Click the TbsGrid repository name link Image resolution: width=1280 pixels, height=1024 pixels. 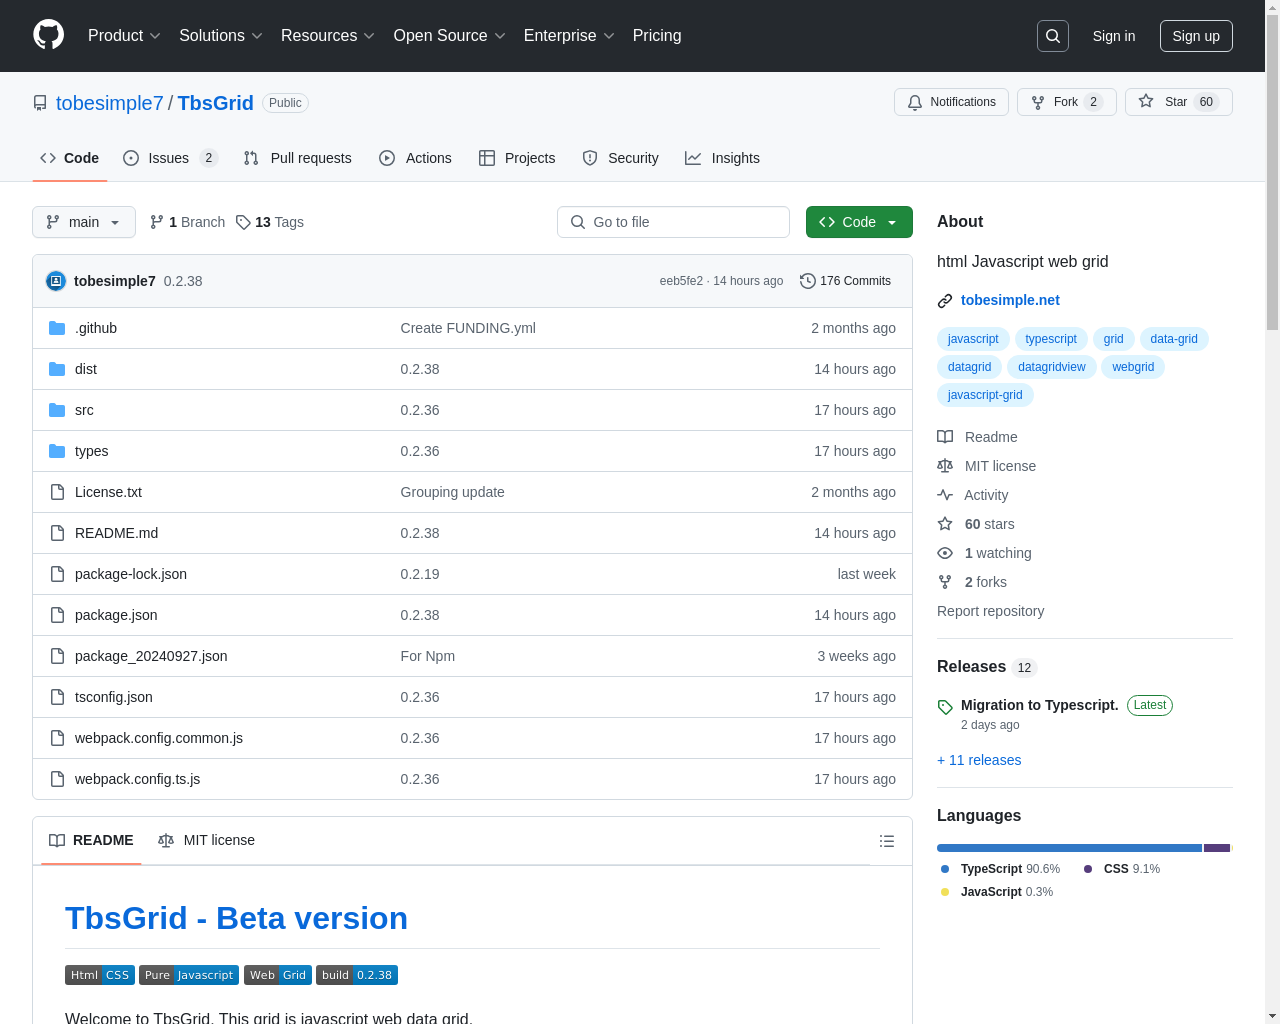[x=215, y=103]
